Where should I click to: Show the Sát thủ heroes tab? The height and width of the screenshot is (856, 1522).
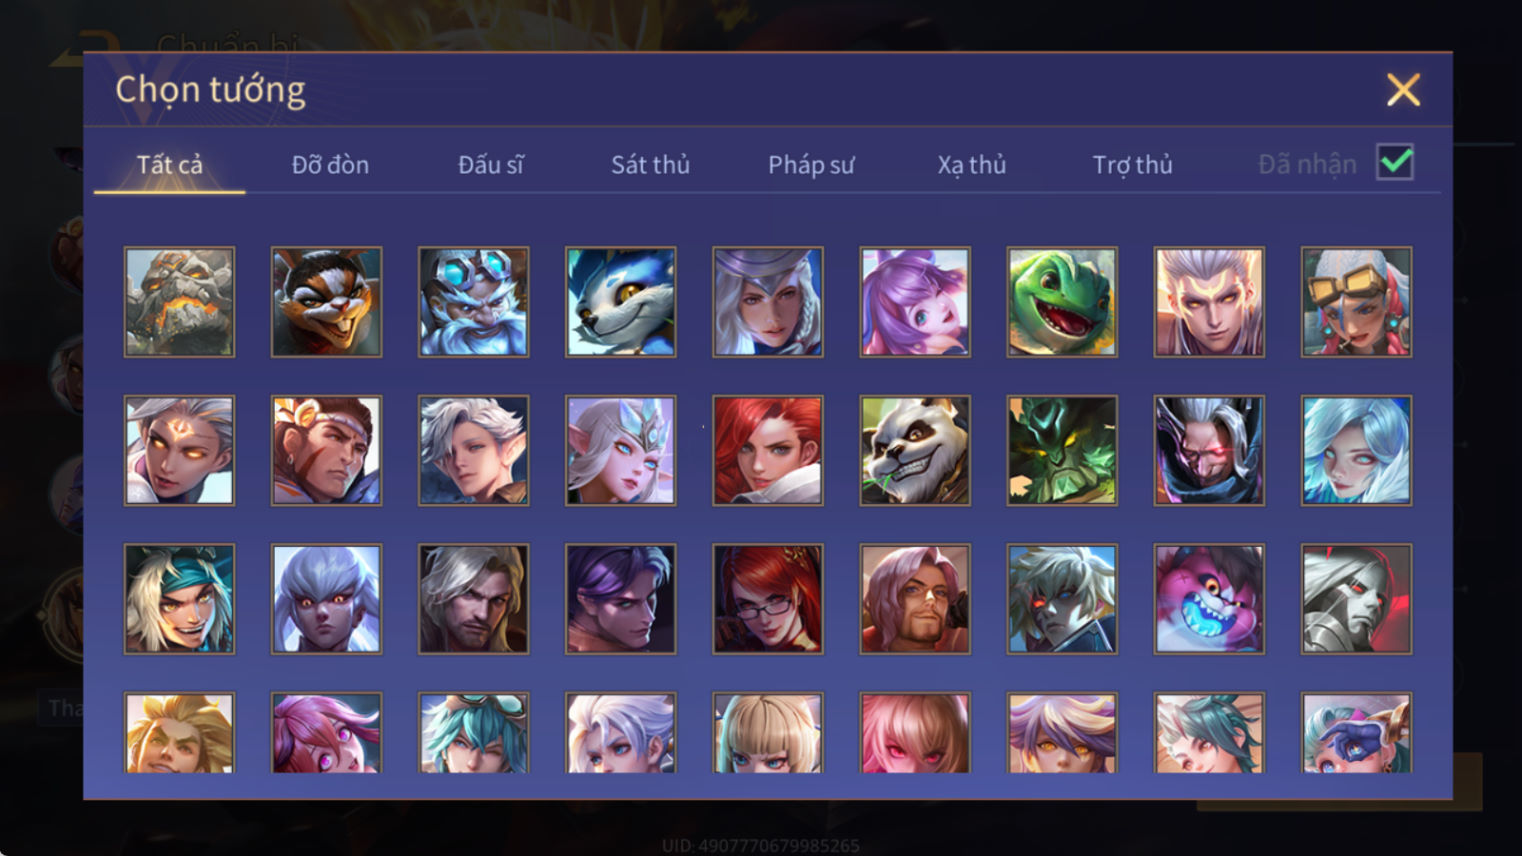click(651, 165)
